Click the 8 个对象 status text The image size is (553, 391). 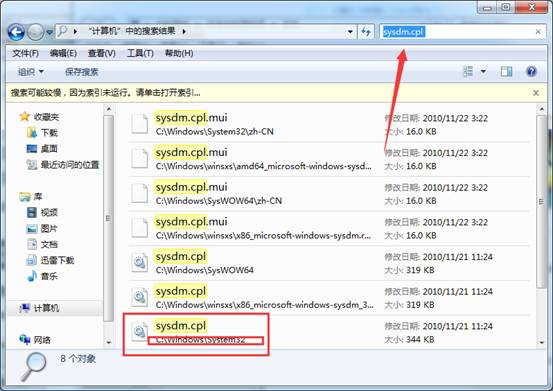(78, 359)
